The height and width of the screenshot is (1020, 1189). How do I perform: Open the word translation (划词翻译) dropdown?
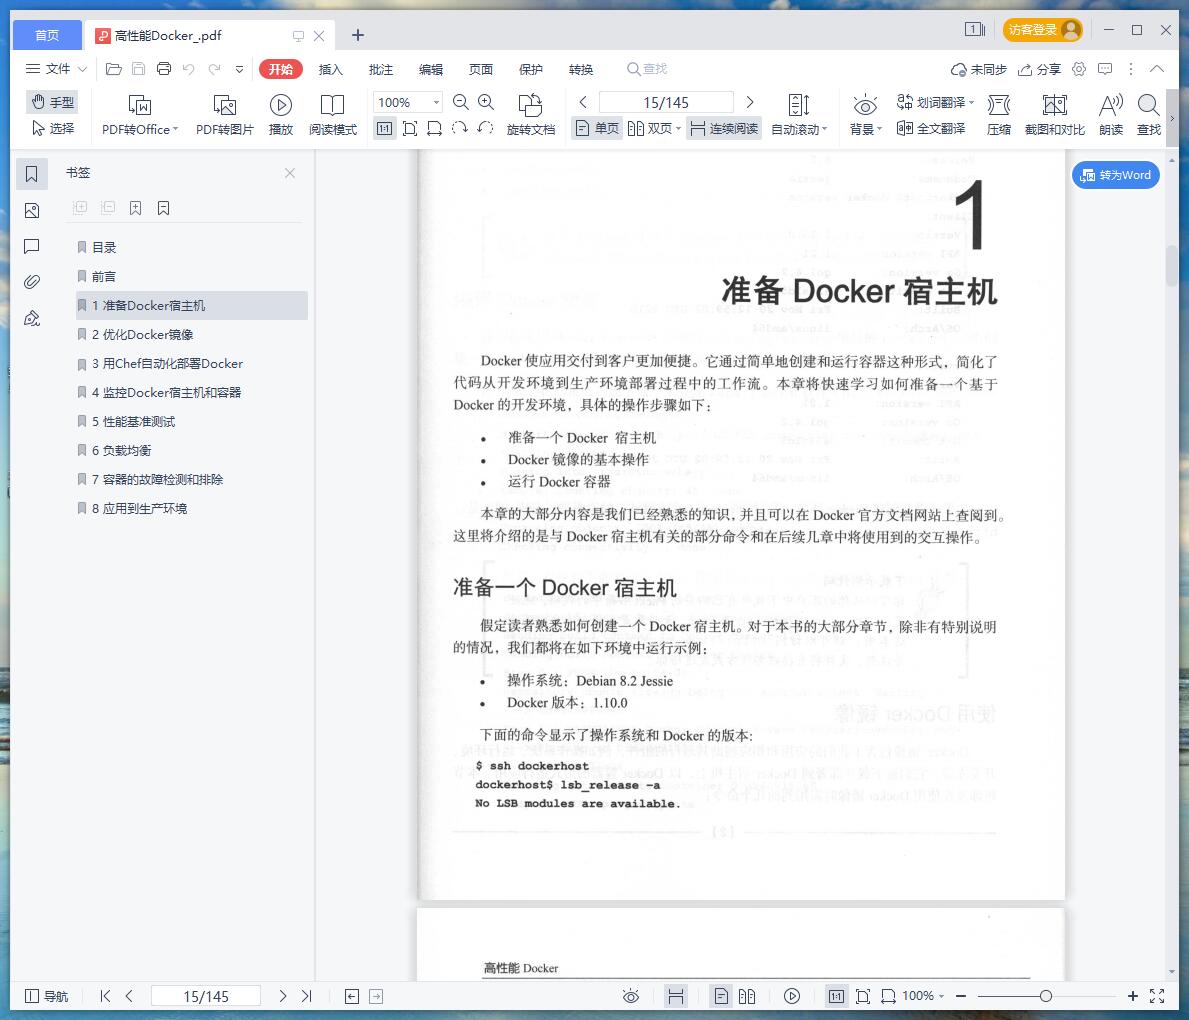pyautogui.click(x=935, y=102)
